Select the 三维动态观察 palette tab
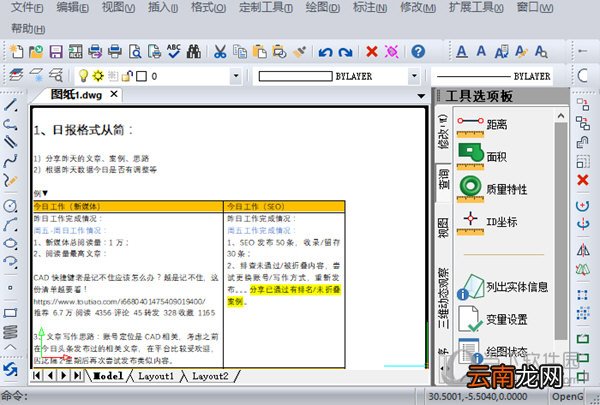 tap(443, 298)
